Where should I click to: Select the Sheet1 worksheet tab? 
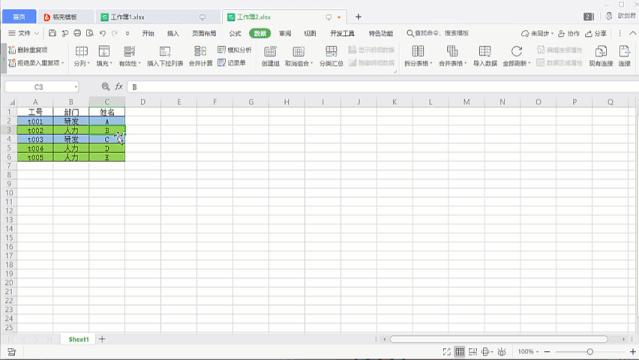[78, 339]
